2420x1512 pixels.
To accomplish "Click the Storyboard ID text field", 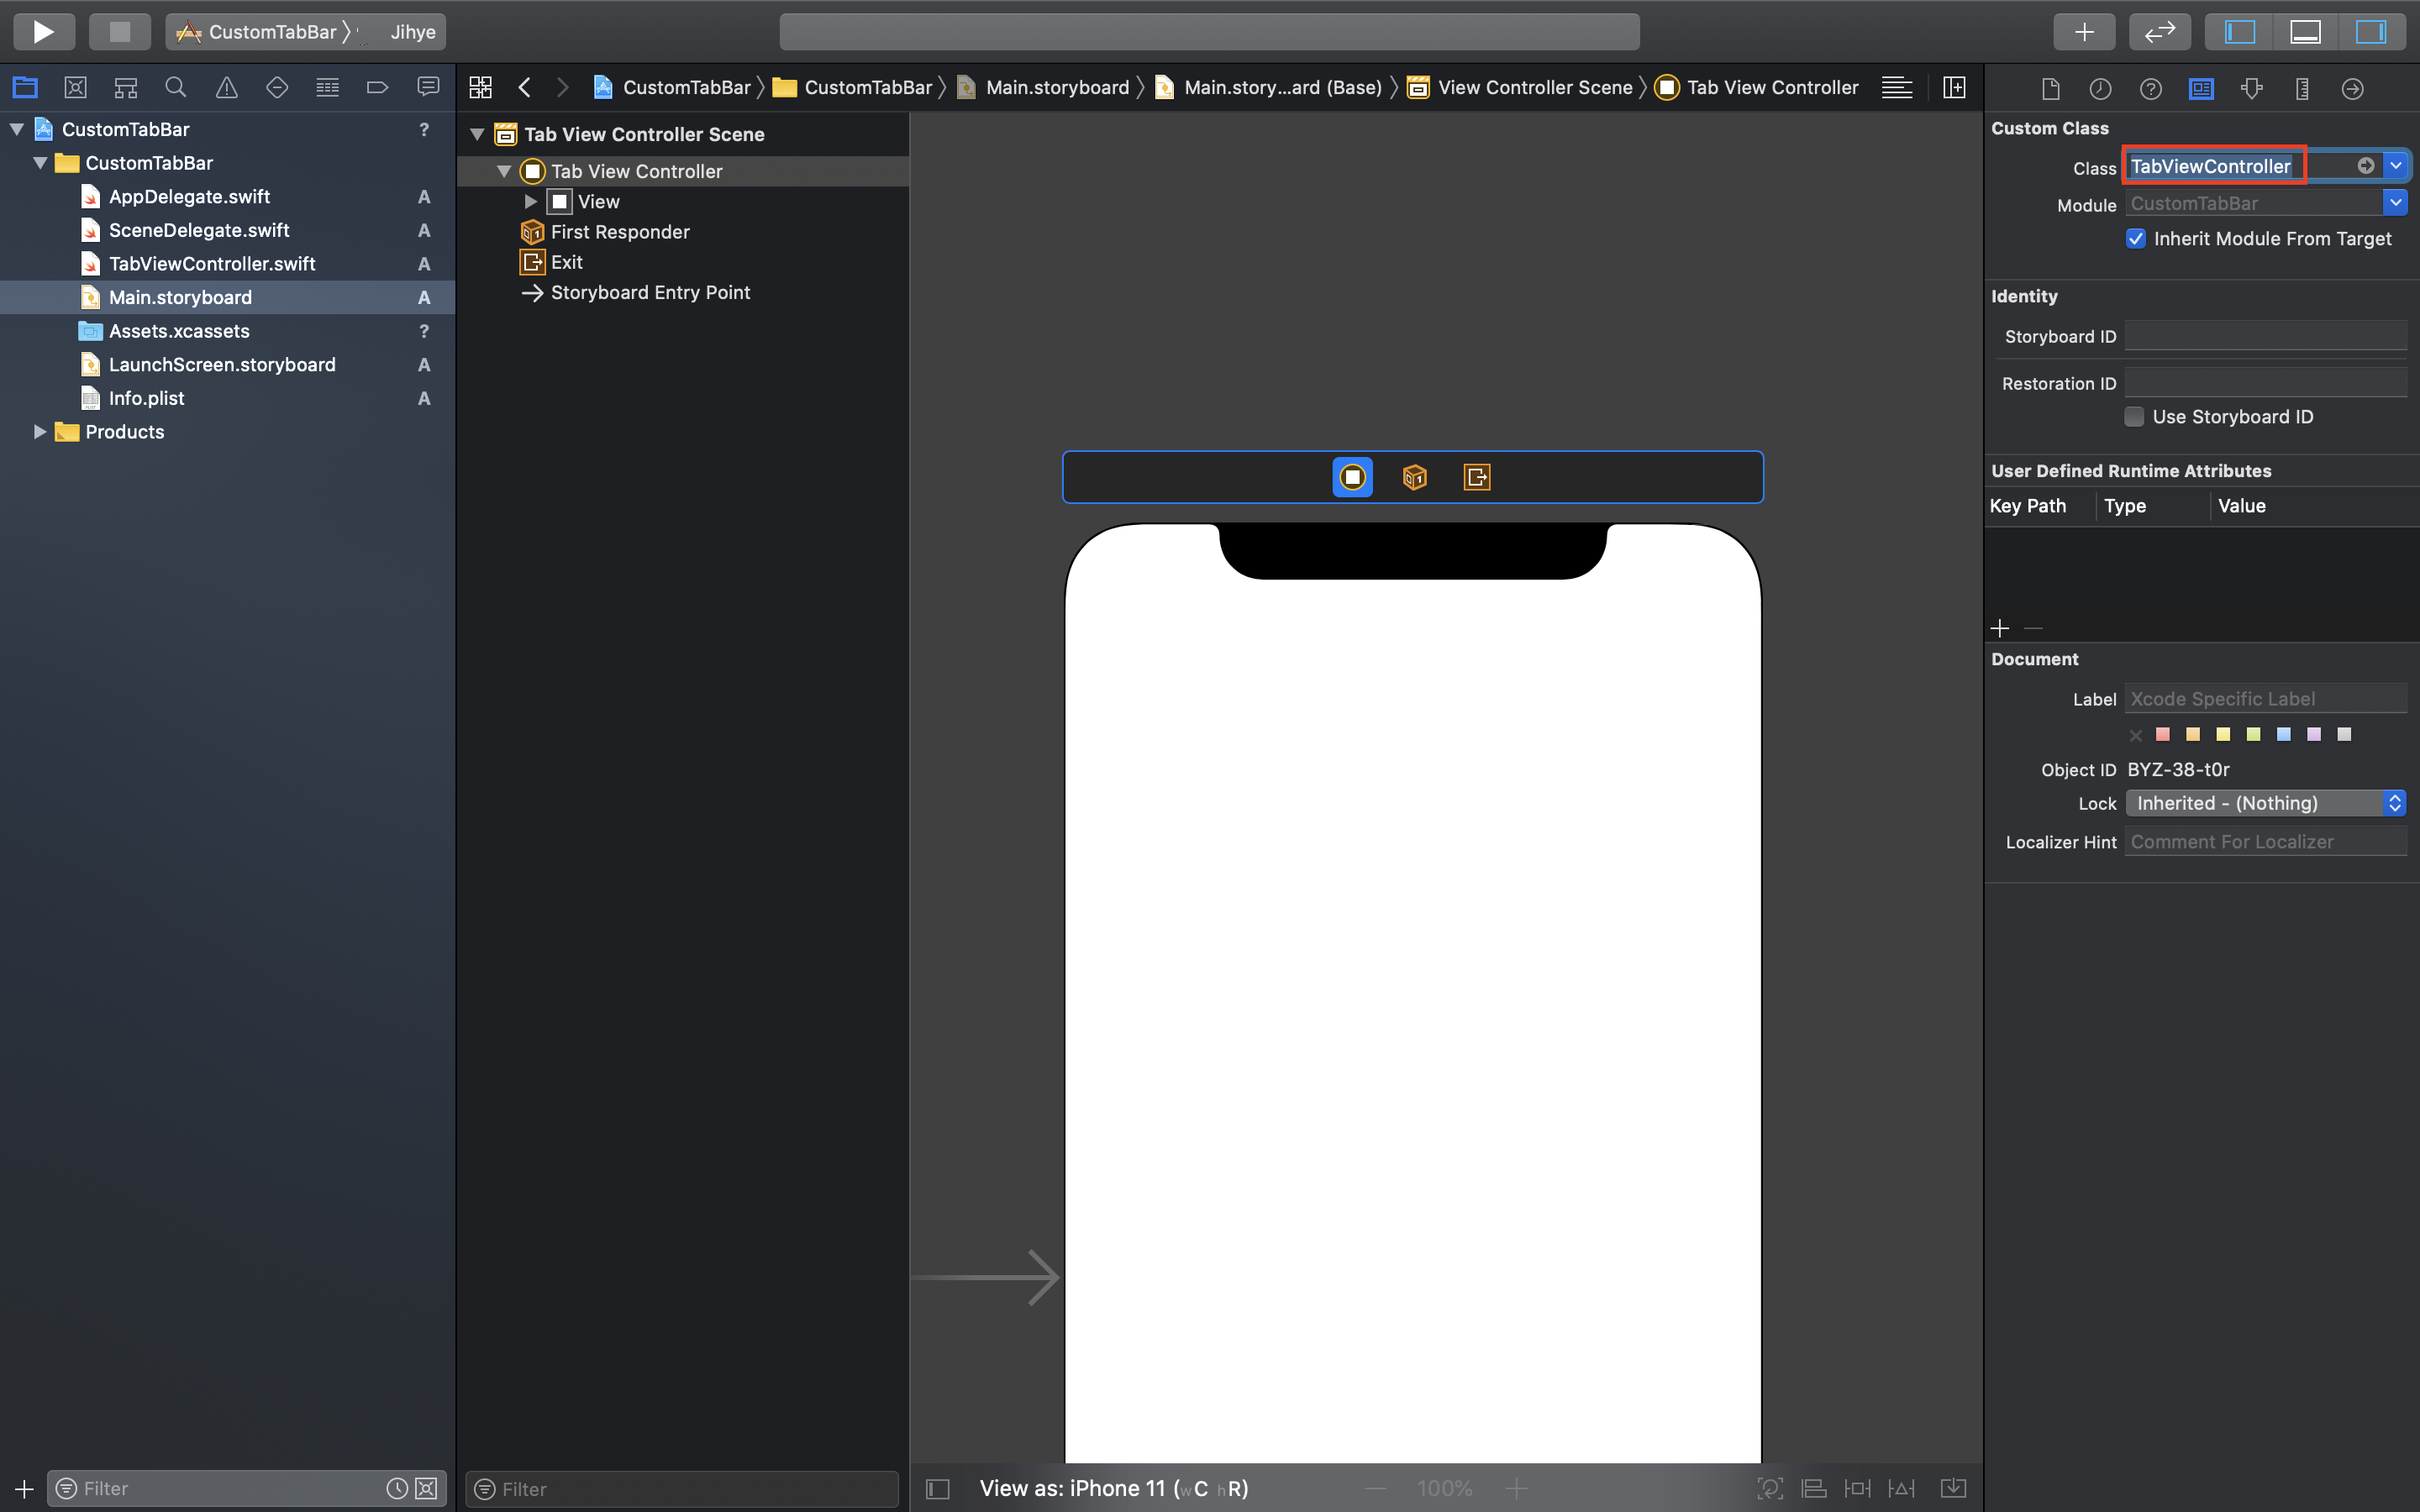I will pos(2265,336).
